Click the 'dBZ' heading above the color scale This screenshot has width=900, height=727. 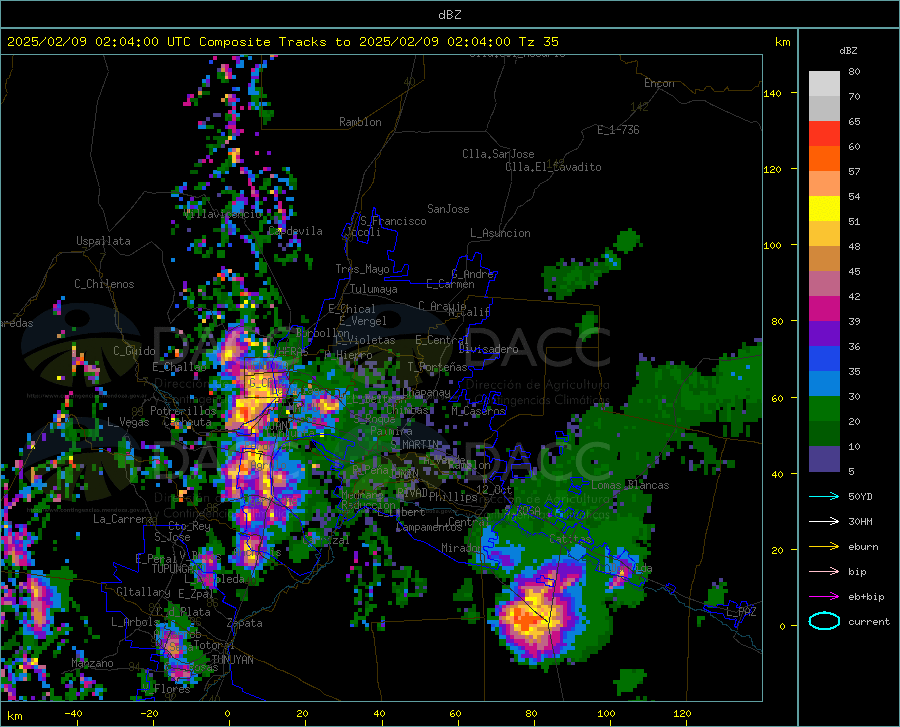pyautogui.click(x=848, y=50)
